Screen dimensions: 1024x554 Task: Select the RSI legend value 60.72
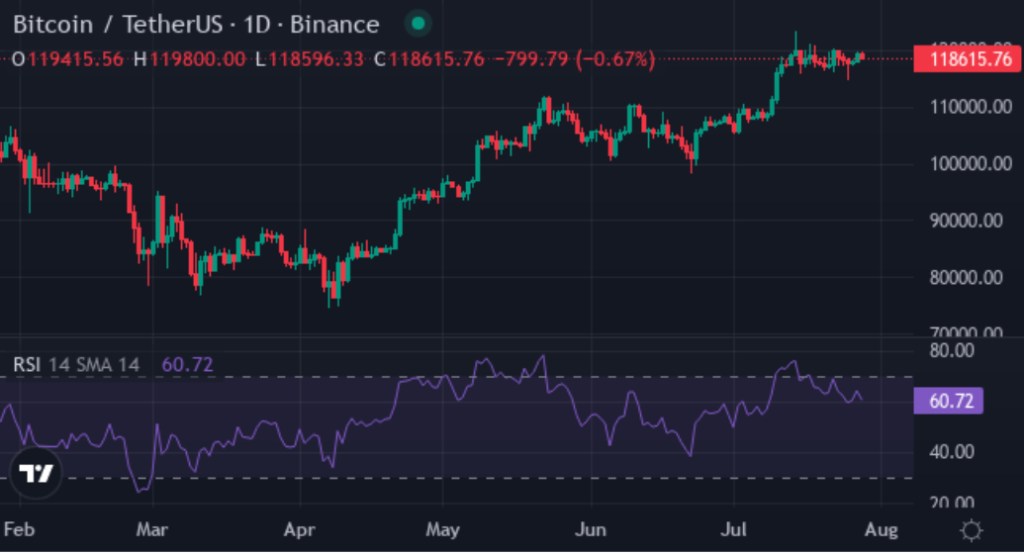pyautogui.click(x=187, y=364)
